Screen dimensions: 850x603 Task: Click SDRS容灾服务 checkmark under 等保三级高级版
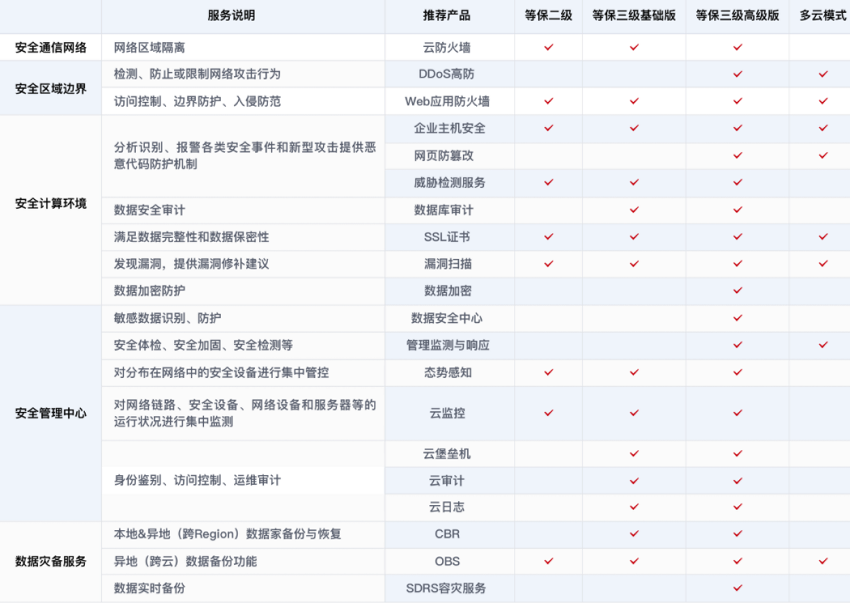coord(737,588)
